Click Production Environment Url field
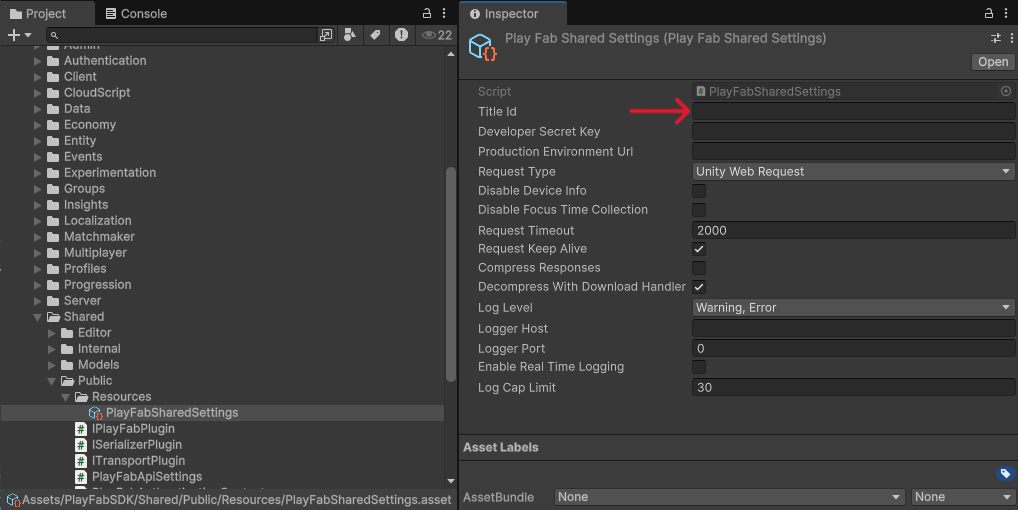Viewport: 1018px width, 510px height. click(x=853, y=151)
